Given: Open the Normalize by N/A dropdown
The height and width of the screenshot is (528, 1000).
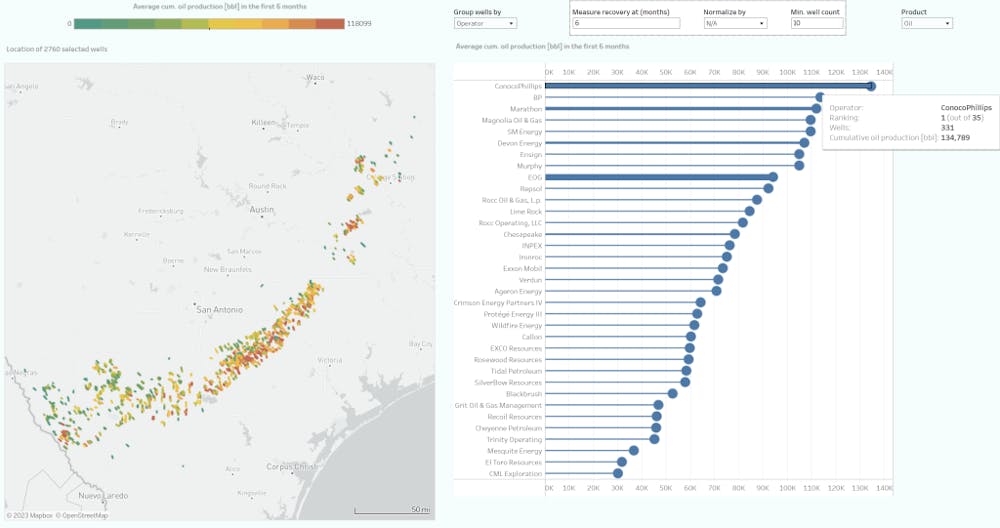Looking at the screenshot, I should coord(735,24).
